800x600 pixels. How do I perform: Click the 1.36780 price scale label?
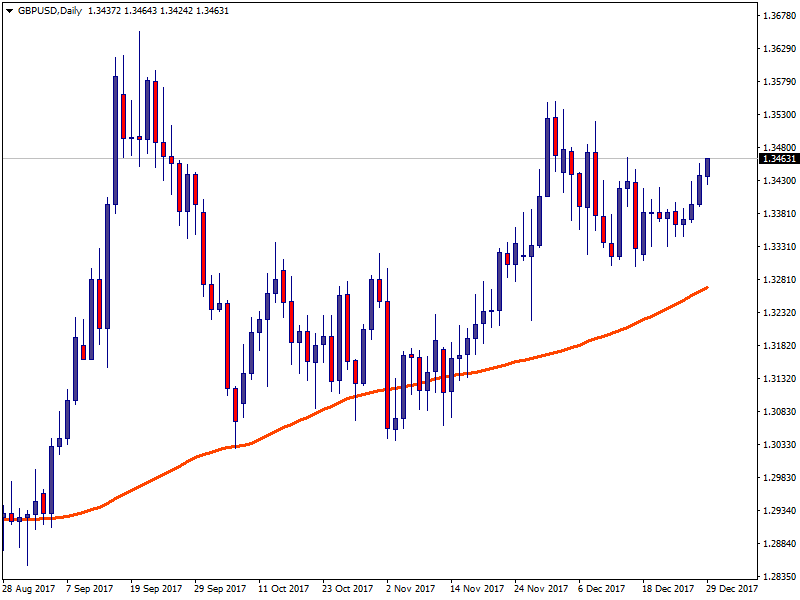(x=777, y=16)
